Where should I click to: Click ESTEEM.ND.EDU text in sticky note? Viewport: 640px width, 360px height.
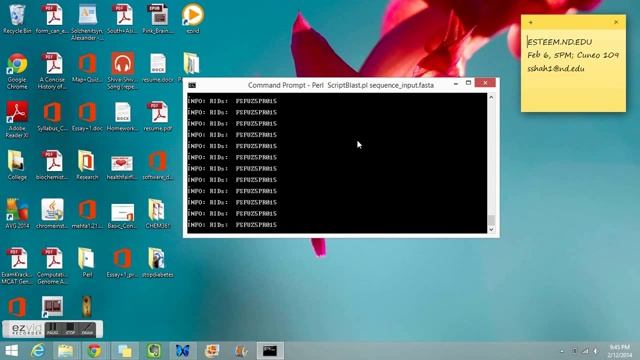pos(560,42)
